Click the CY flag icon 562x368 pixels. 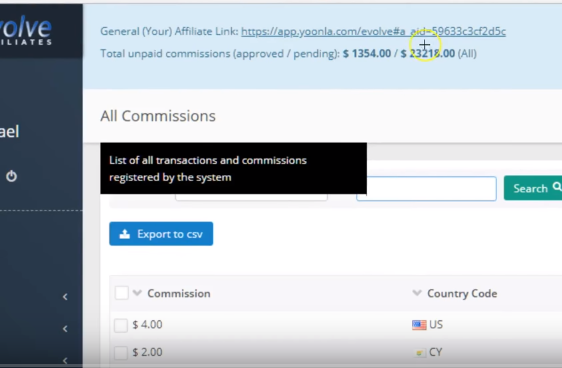(x=419, y=353)
